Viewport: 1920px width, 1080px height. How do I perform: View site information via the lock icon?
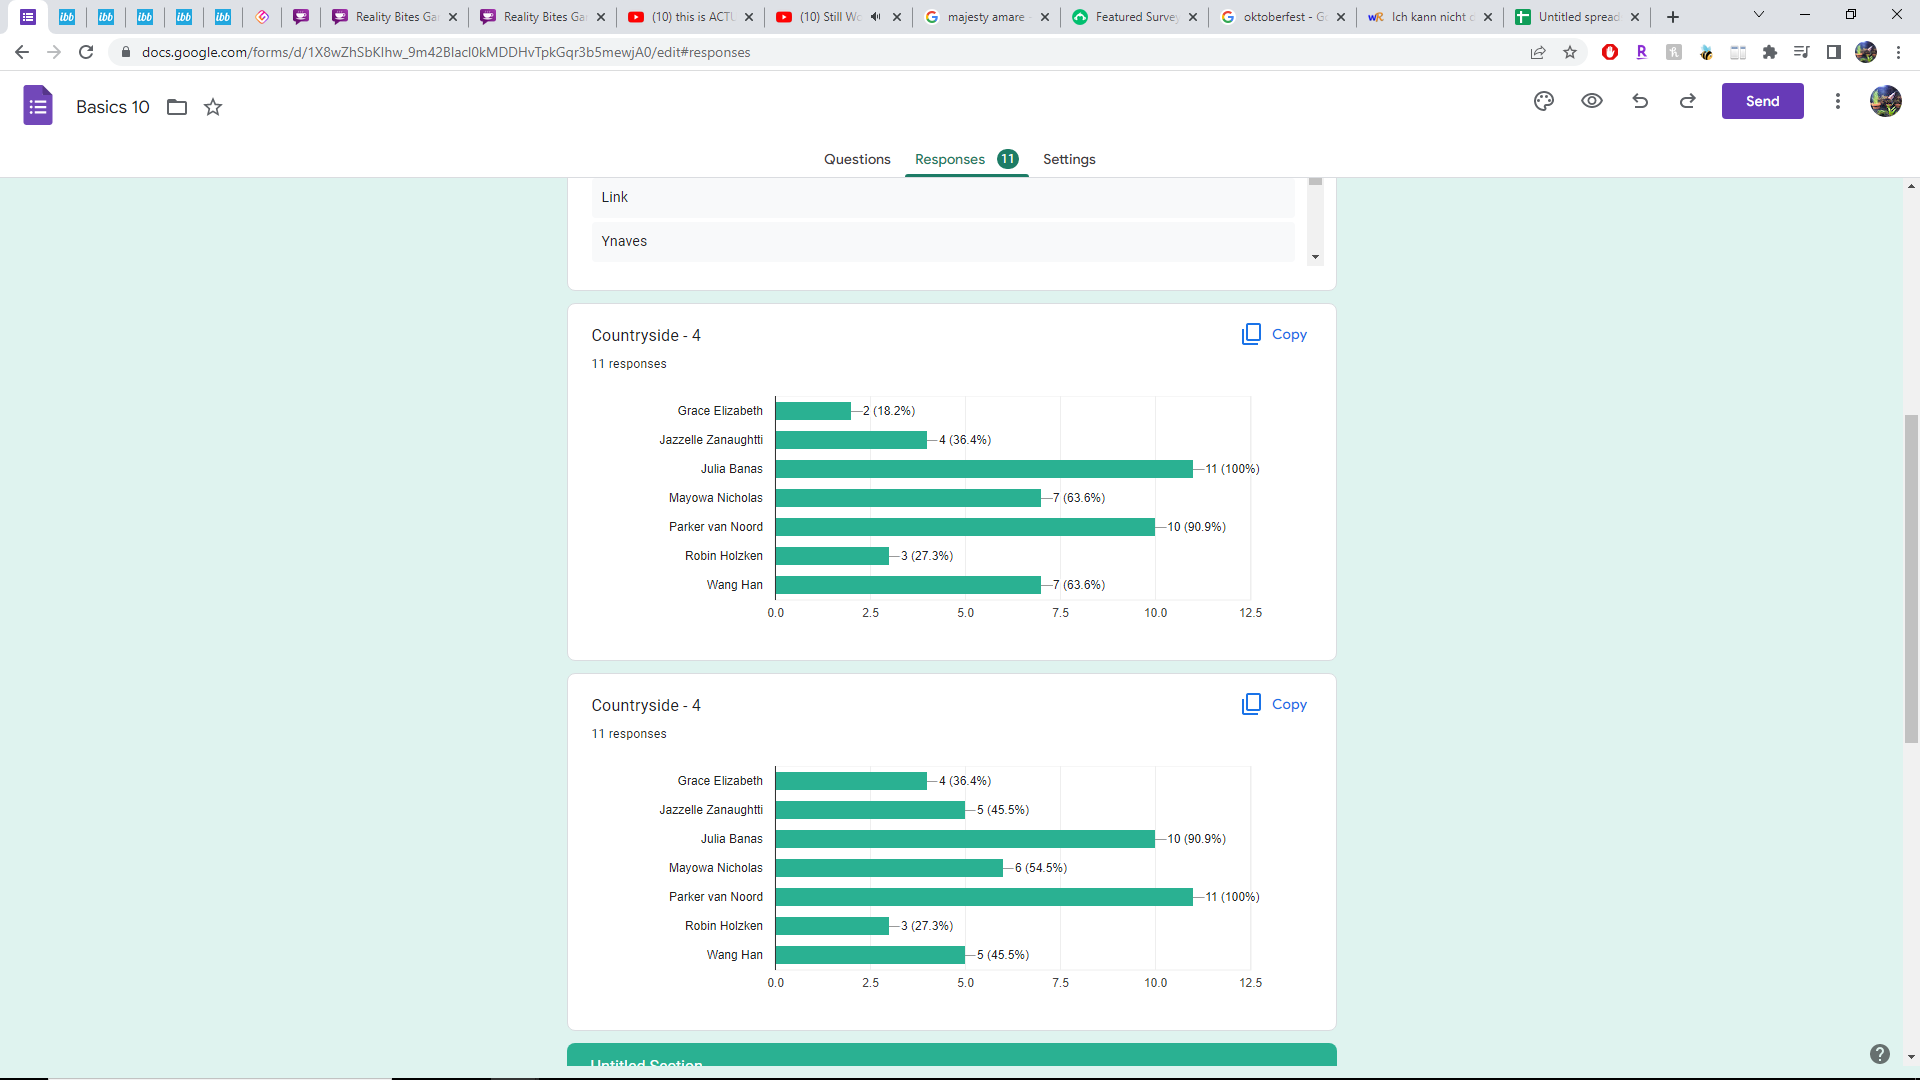[x=126, y=52]
